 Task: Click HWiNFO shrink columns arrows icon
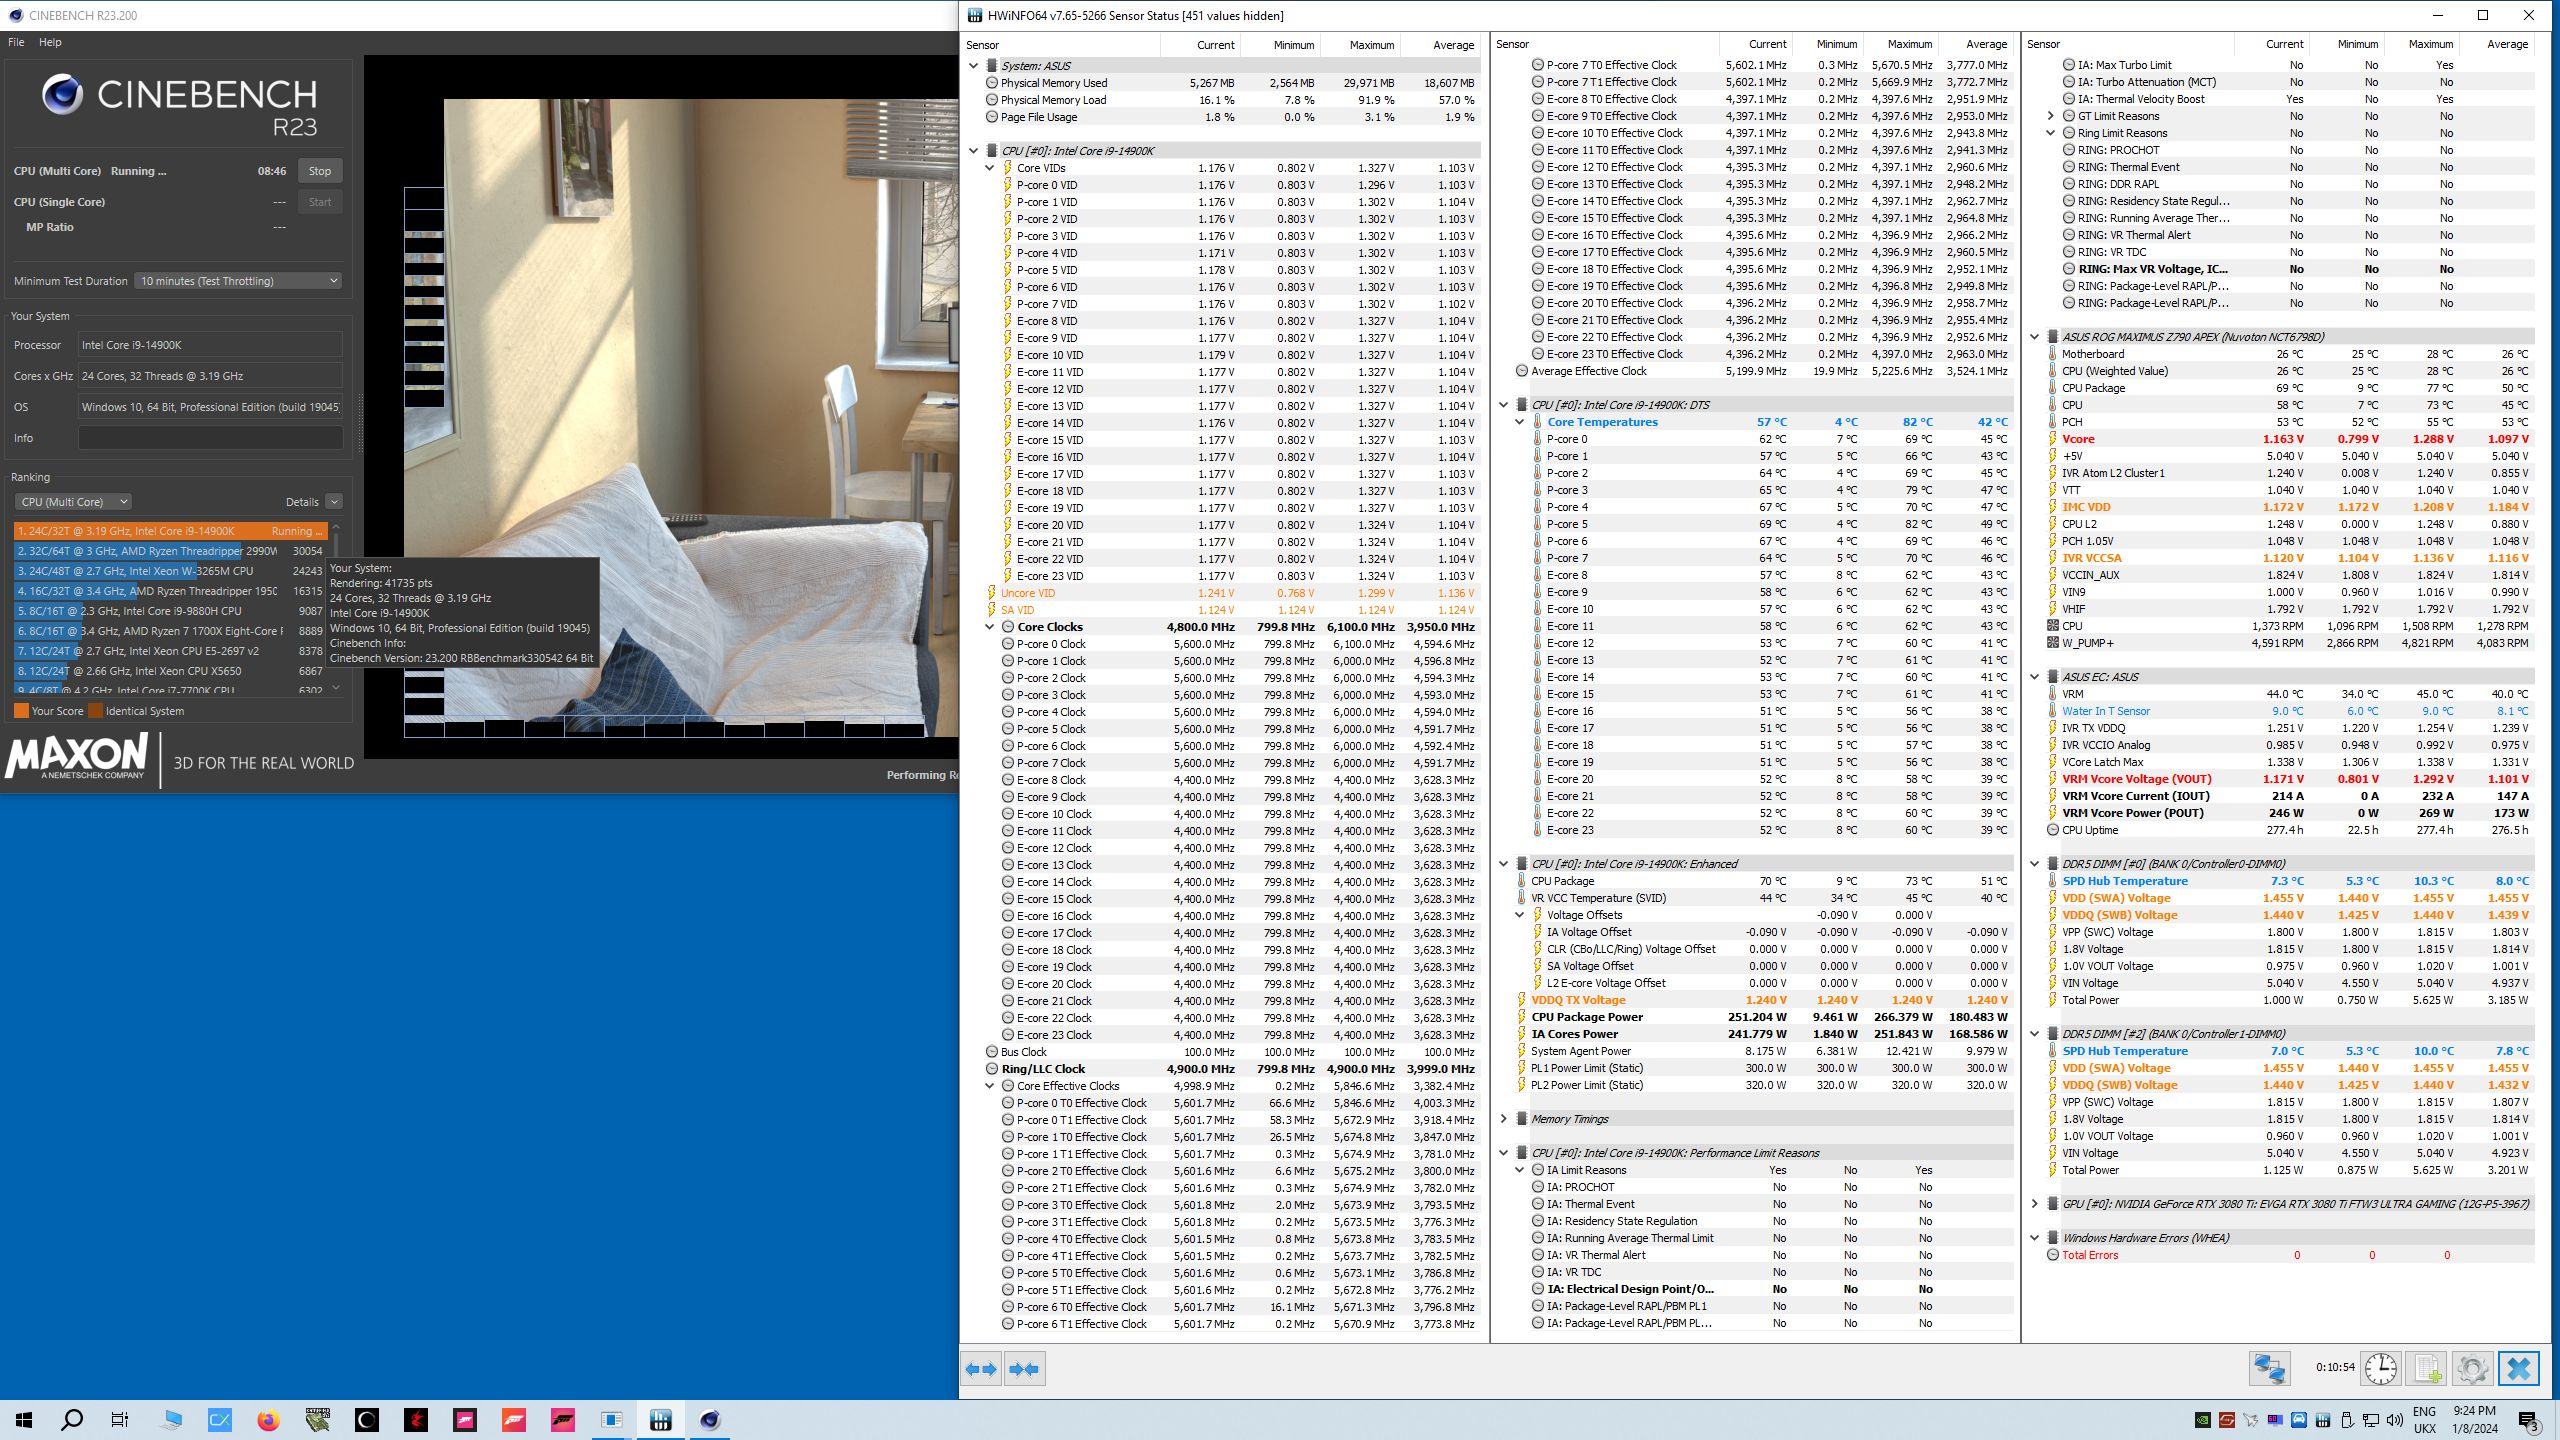point(1024,1369)
